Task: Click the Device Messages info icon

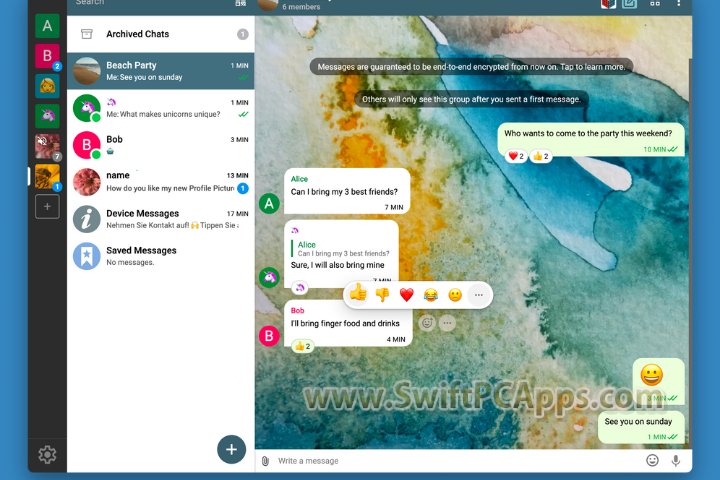Action: 87,219
